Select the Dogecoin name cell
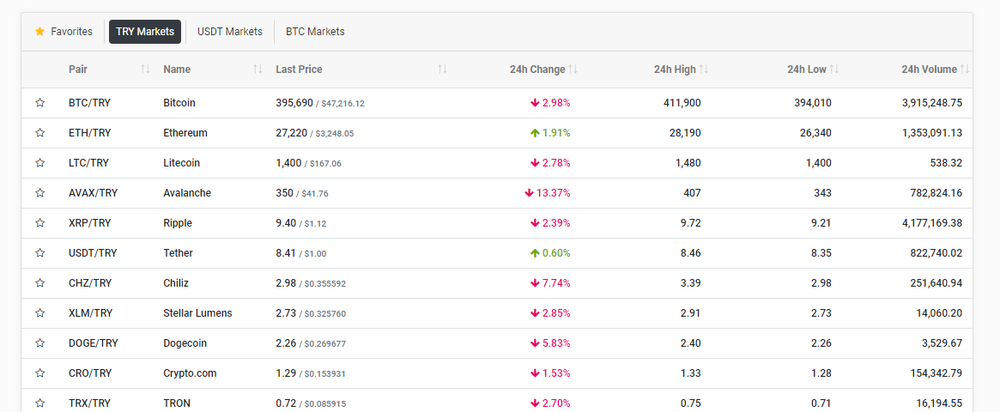The image size is (1000, 412). [x=186, y=342]
